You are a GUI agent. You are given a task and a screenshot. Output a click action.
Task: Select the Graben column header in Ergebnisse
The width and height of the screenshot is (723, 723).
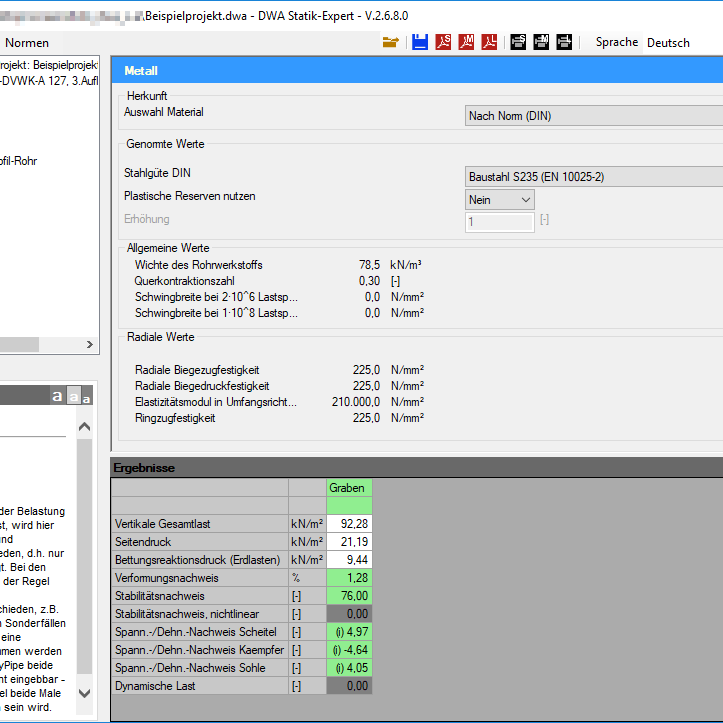[349, 488]
